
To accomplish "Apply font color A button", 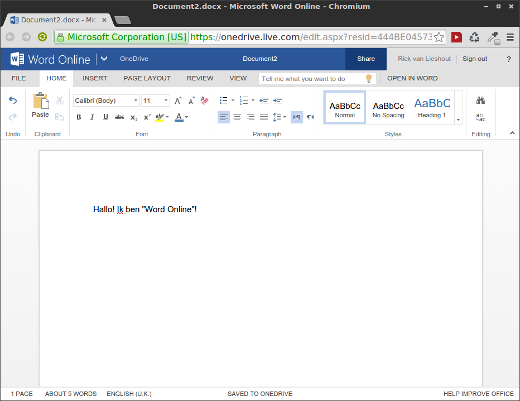I will point(179,117).
